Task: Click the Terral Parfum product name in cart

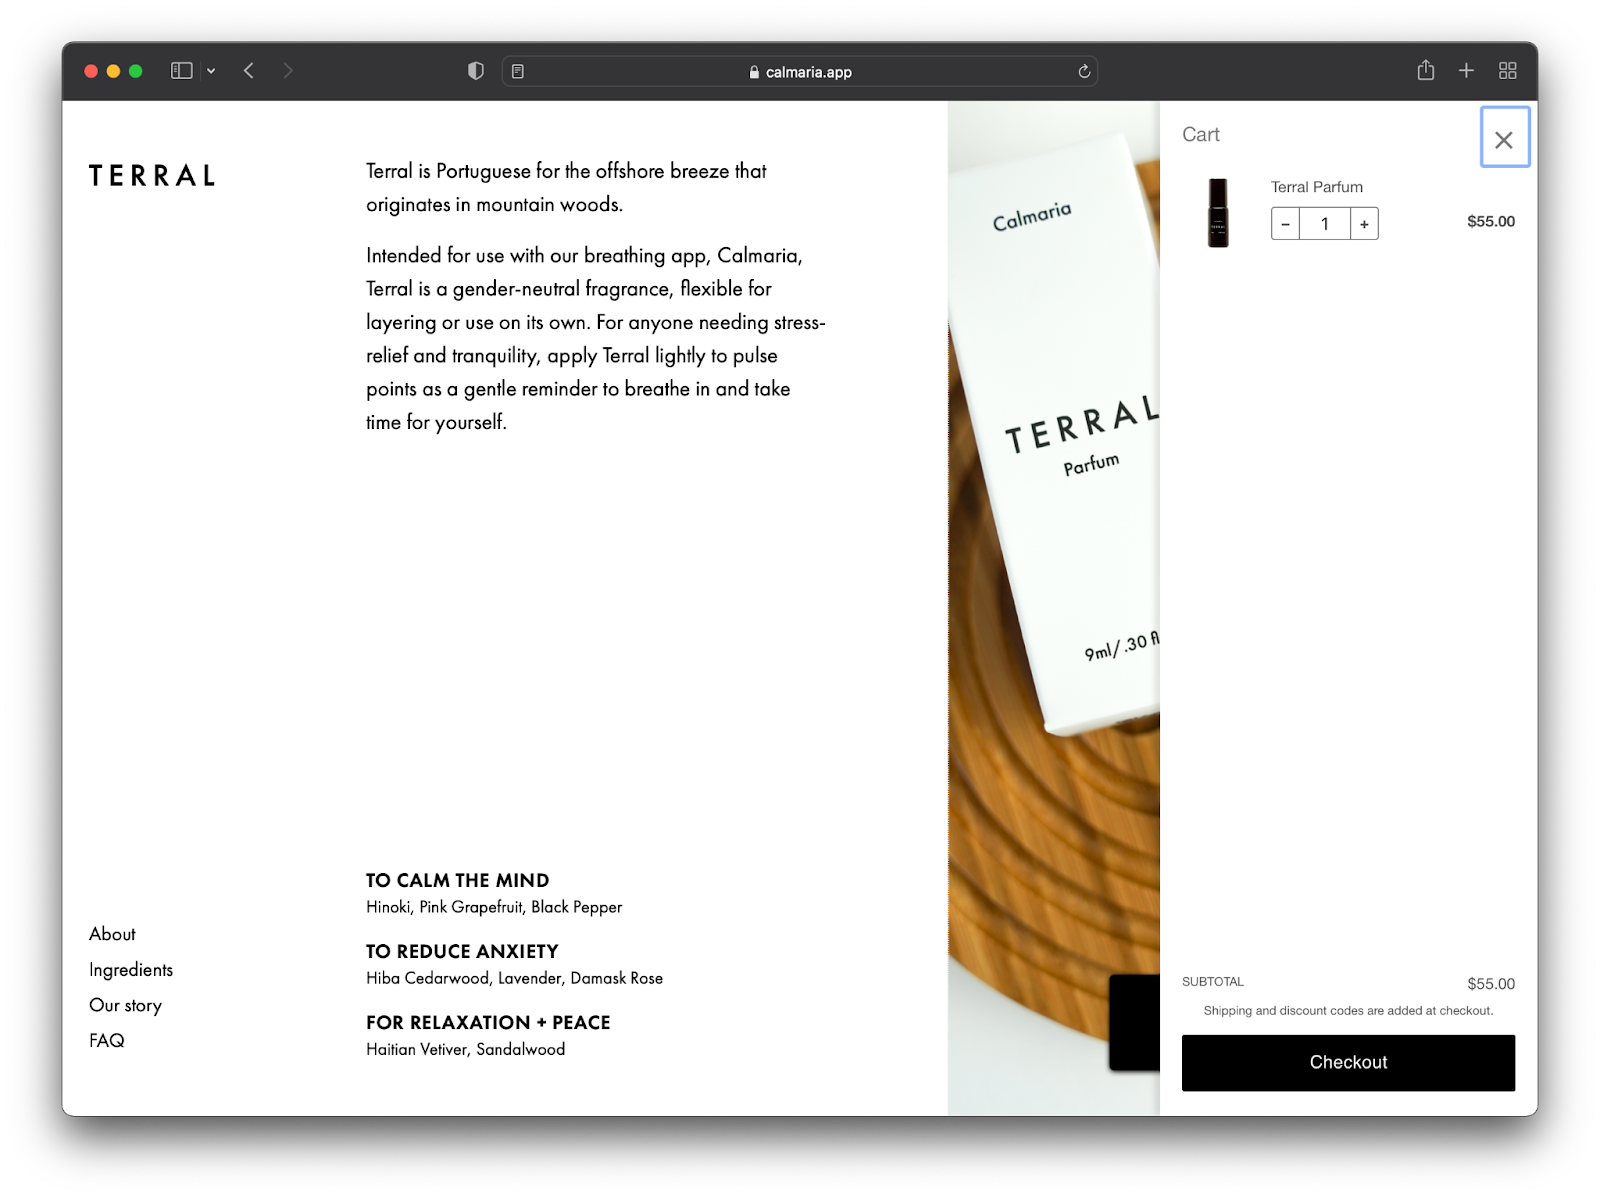Action: pos(1316,187)
